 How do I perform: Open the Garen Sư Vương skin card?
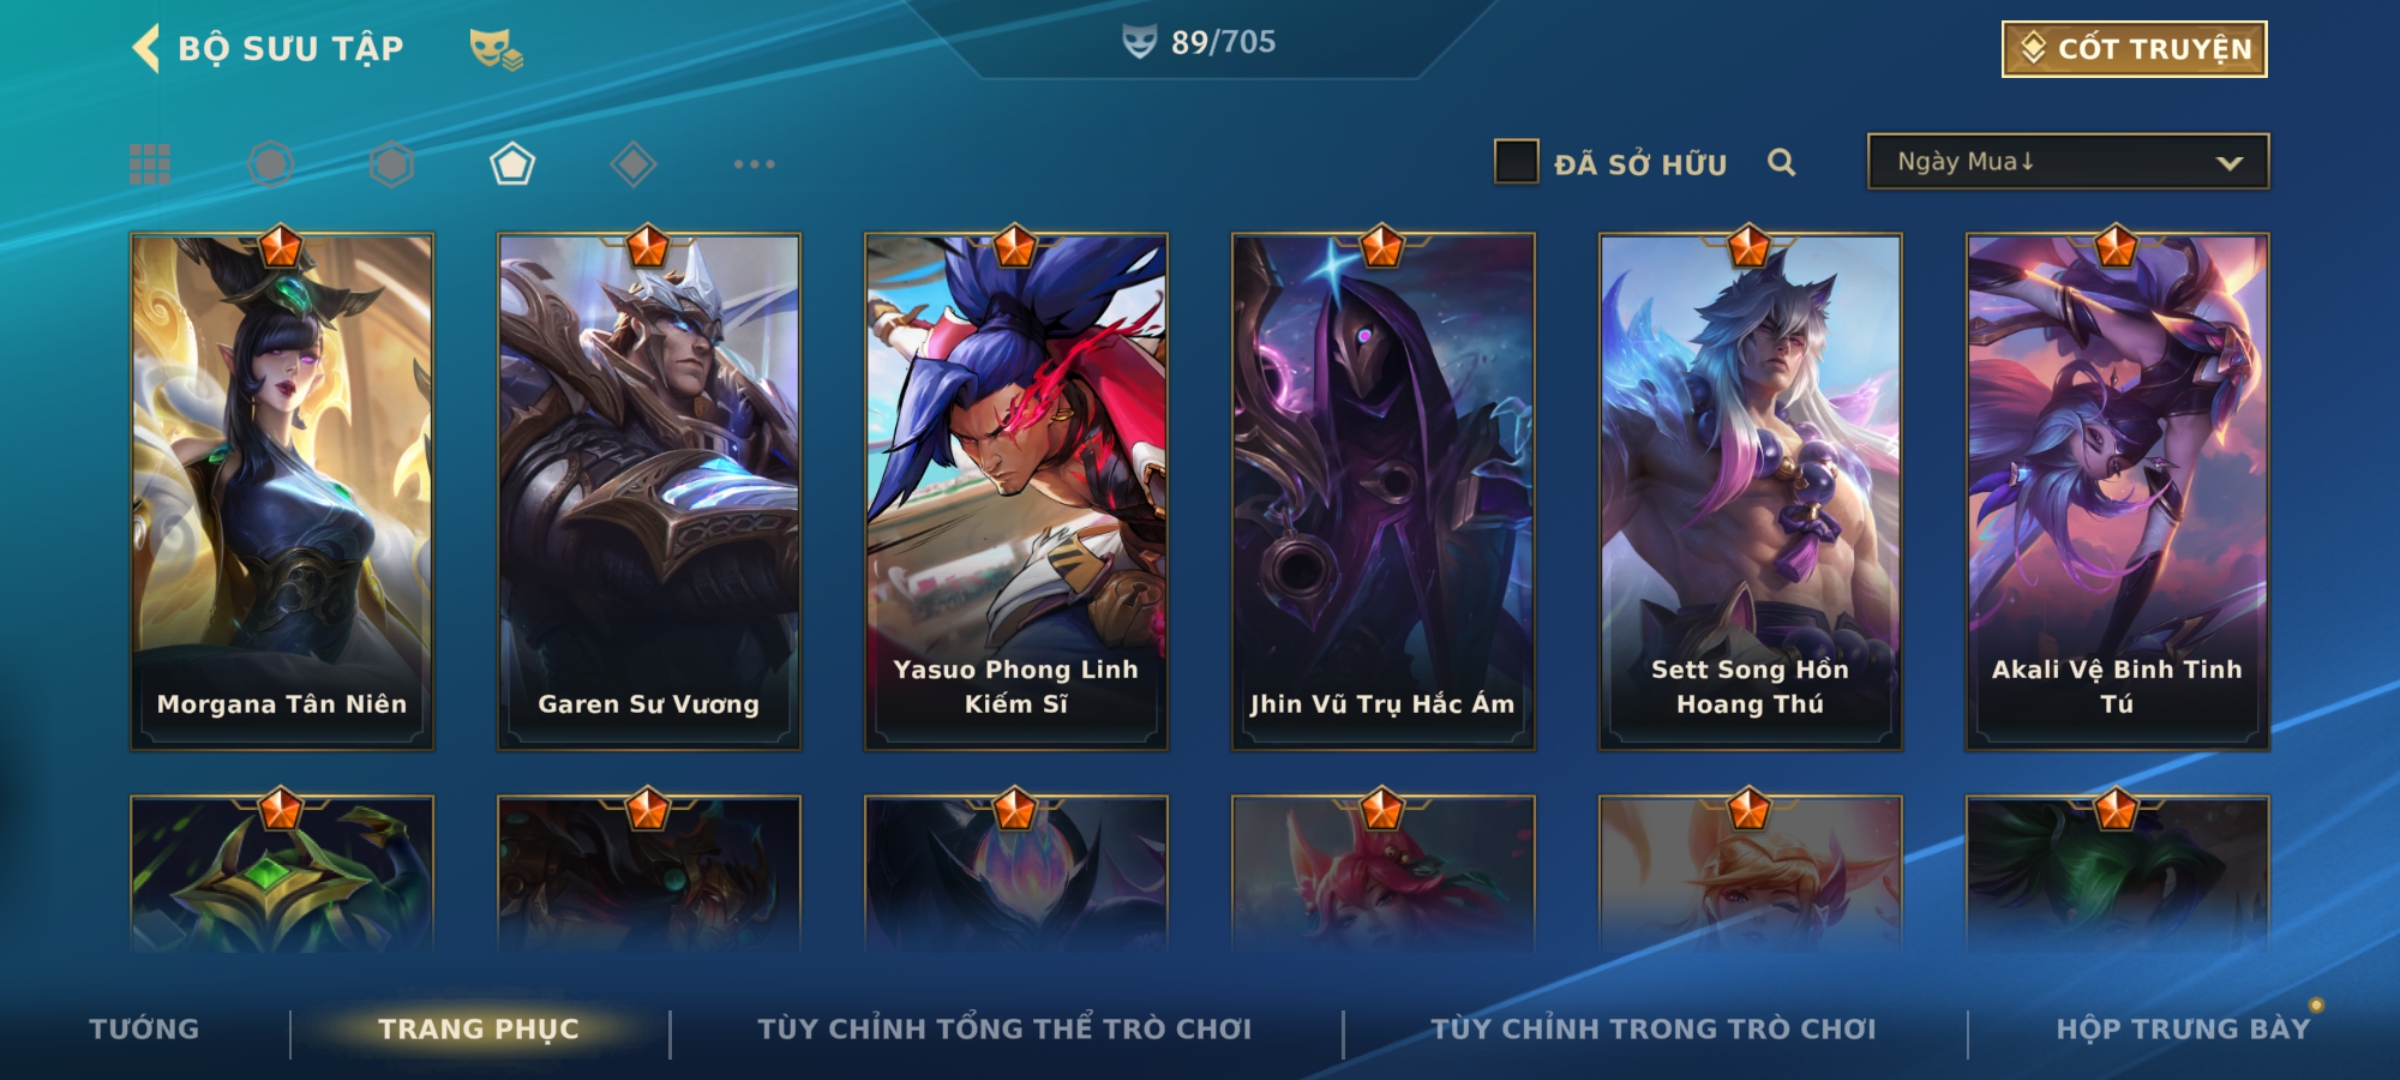(x=649, y=492)
